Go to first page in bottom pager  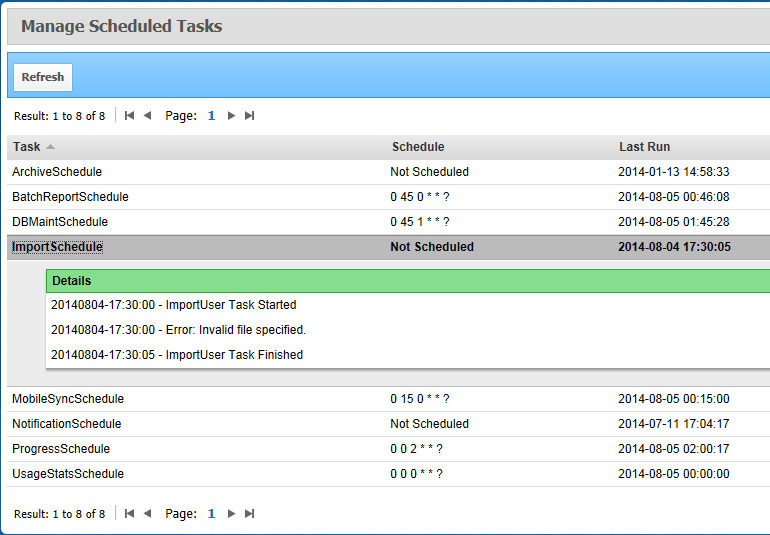pos(130,514)
